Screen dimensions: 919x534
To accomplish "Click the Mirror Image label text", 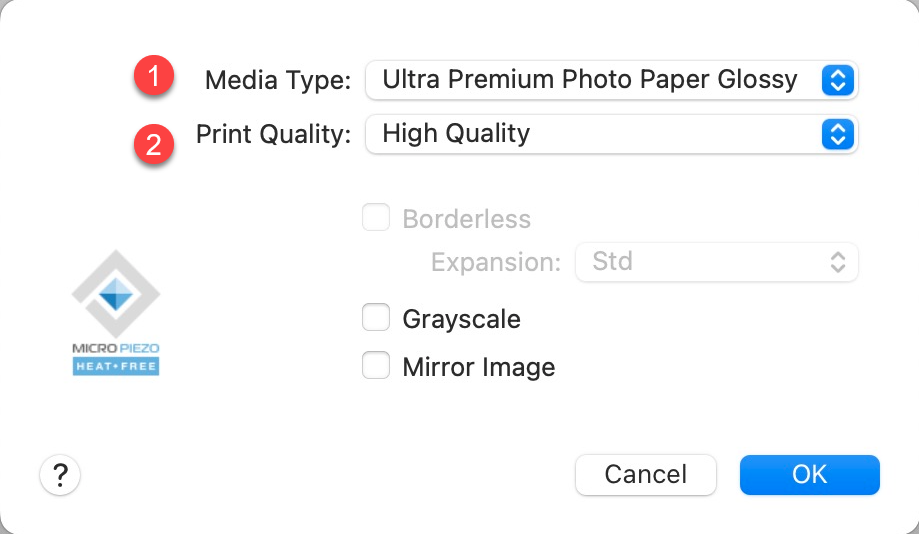I will click(x=478, y=367).
